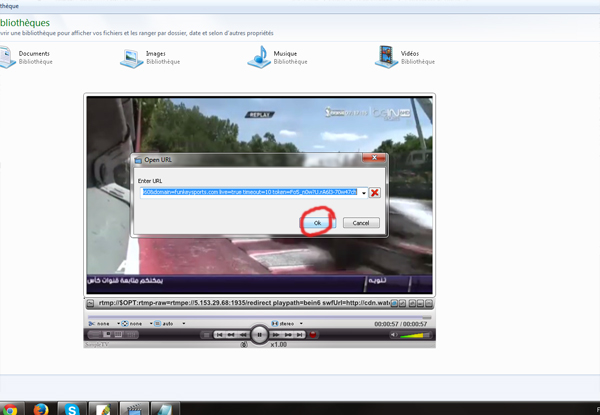
Task: Clear the URL with the red X
Action: [x=375, y=192]
